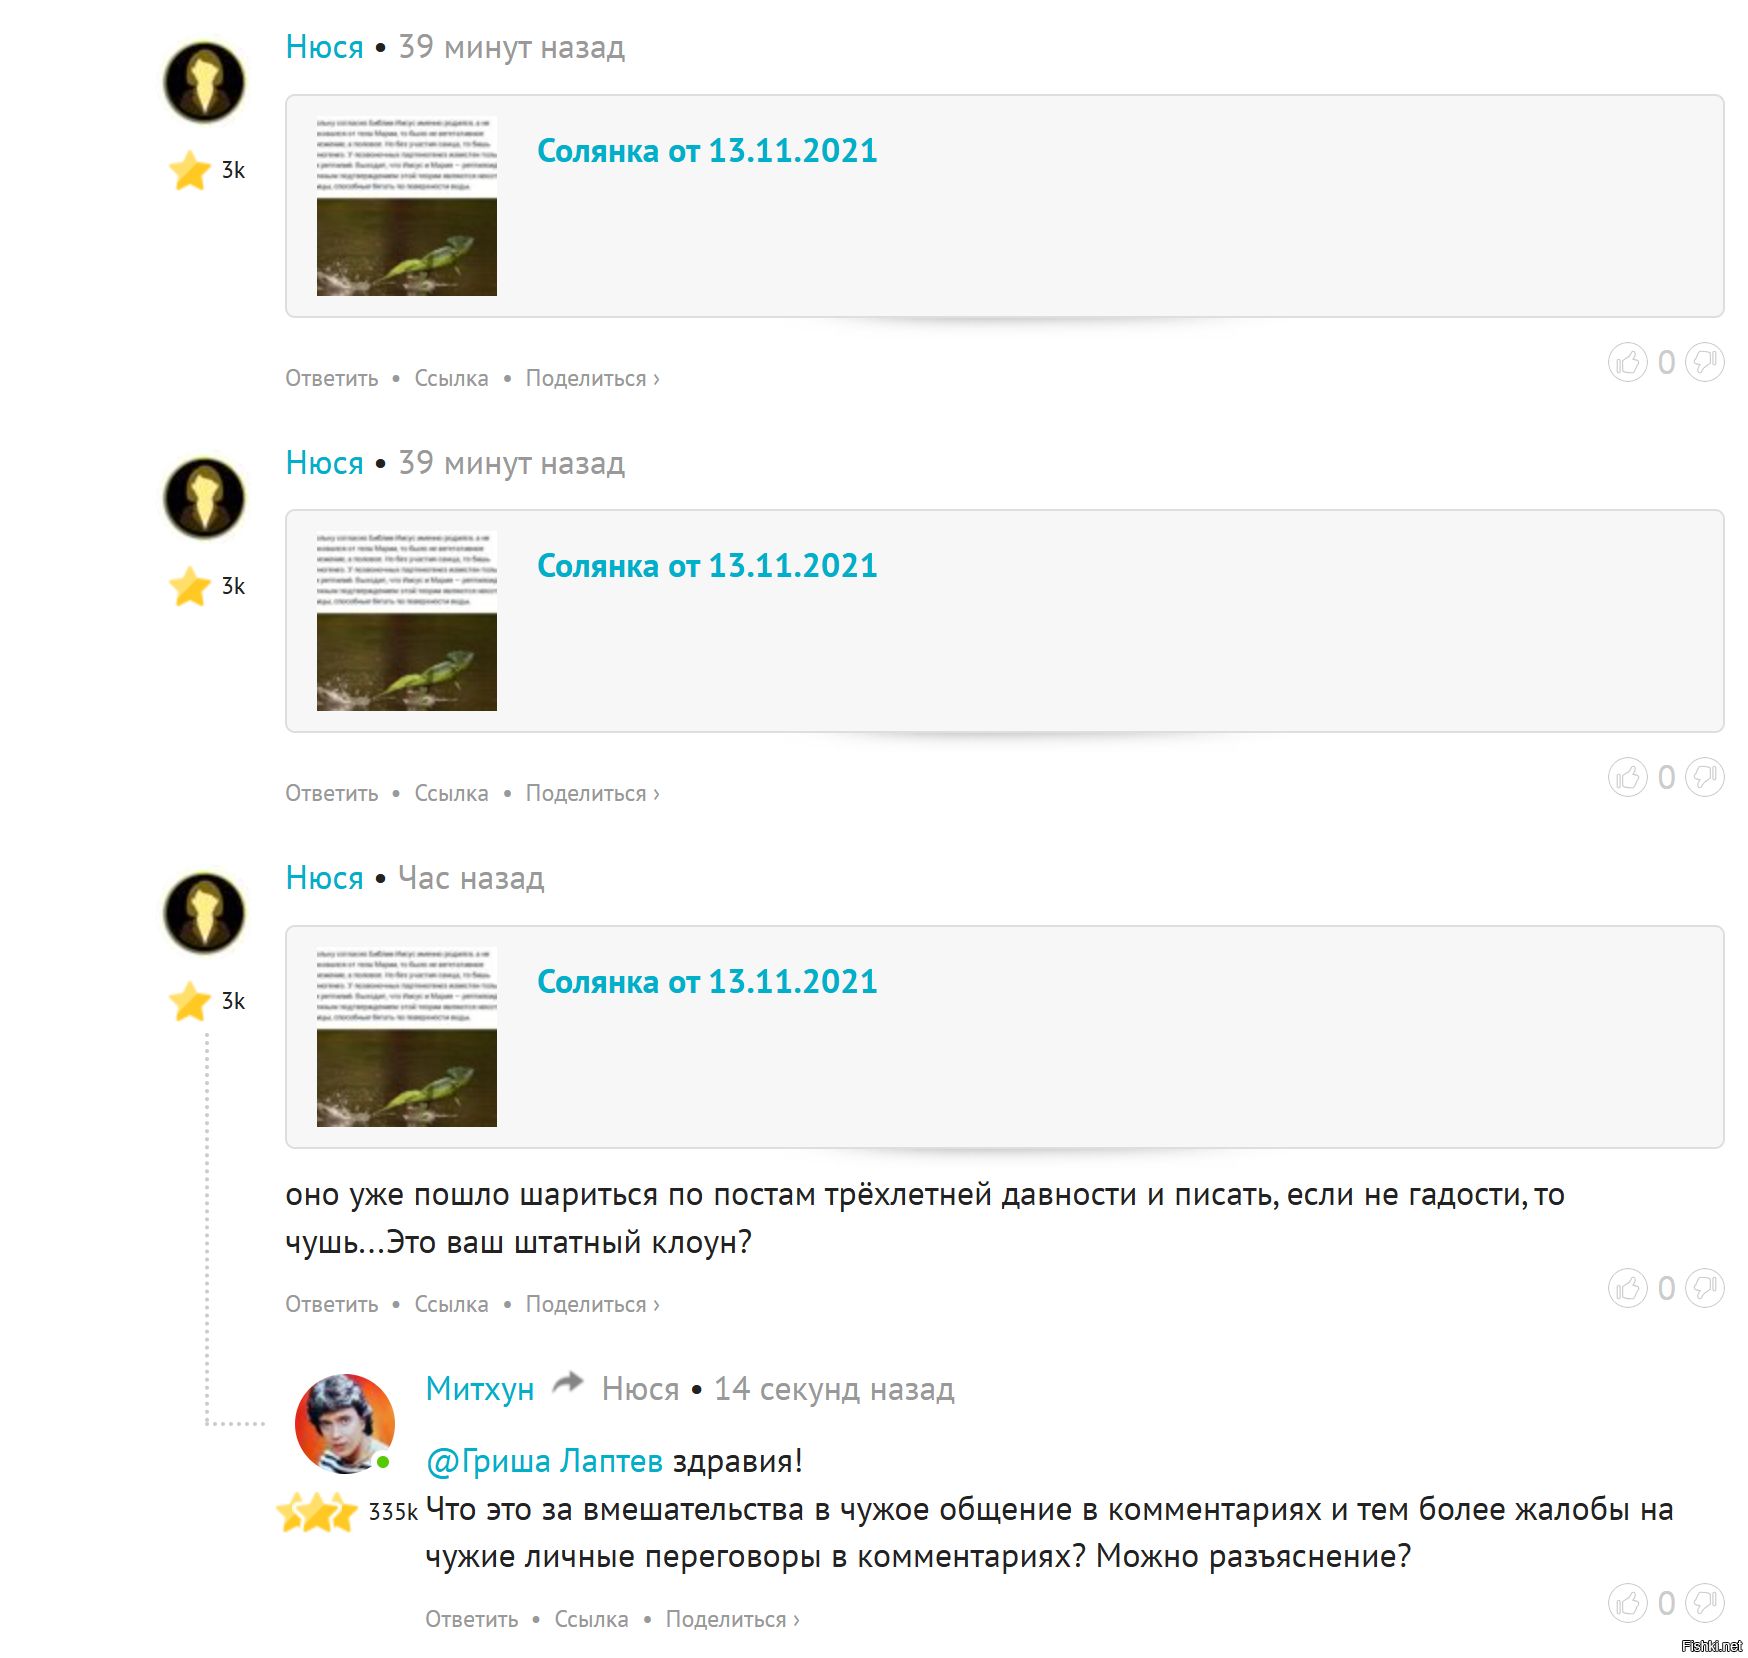Dislike the first Нюся comment
1748x1658 pixels.
[x=1704, y=362]
